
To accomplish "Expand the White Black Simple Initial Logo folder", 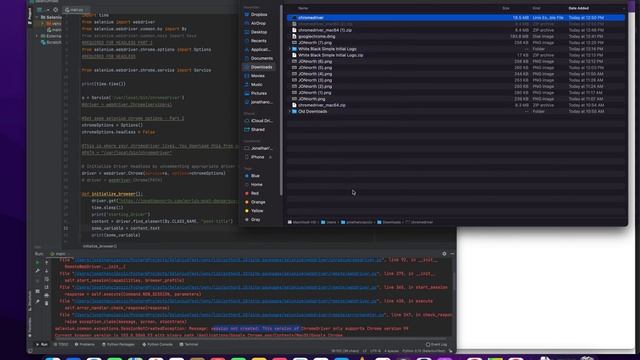I will click(290, 49).
